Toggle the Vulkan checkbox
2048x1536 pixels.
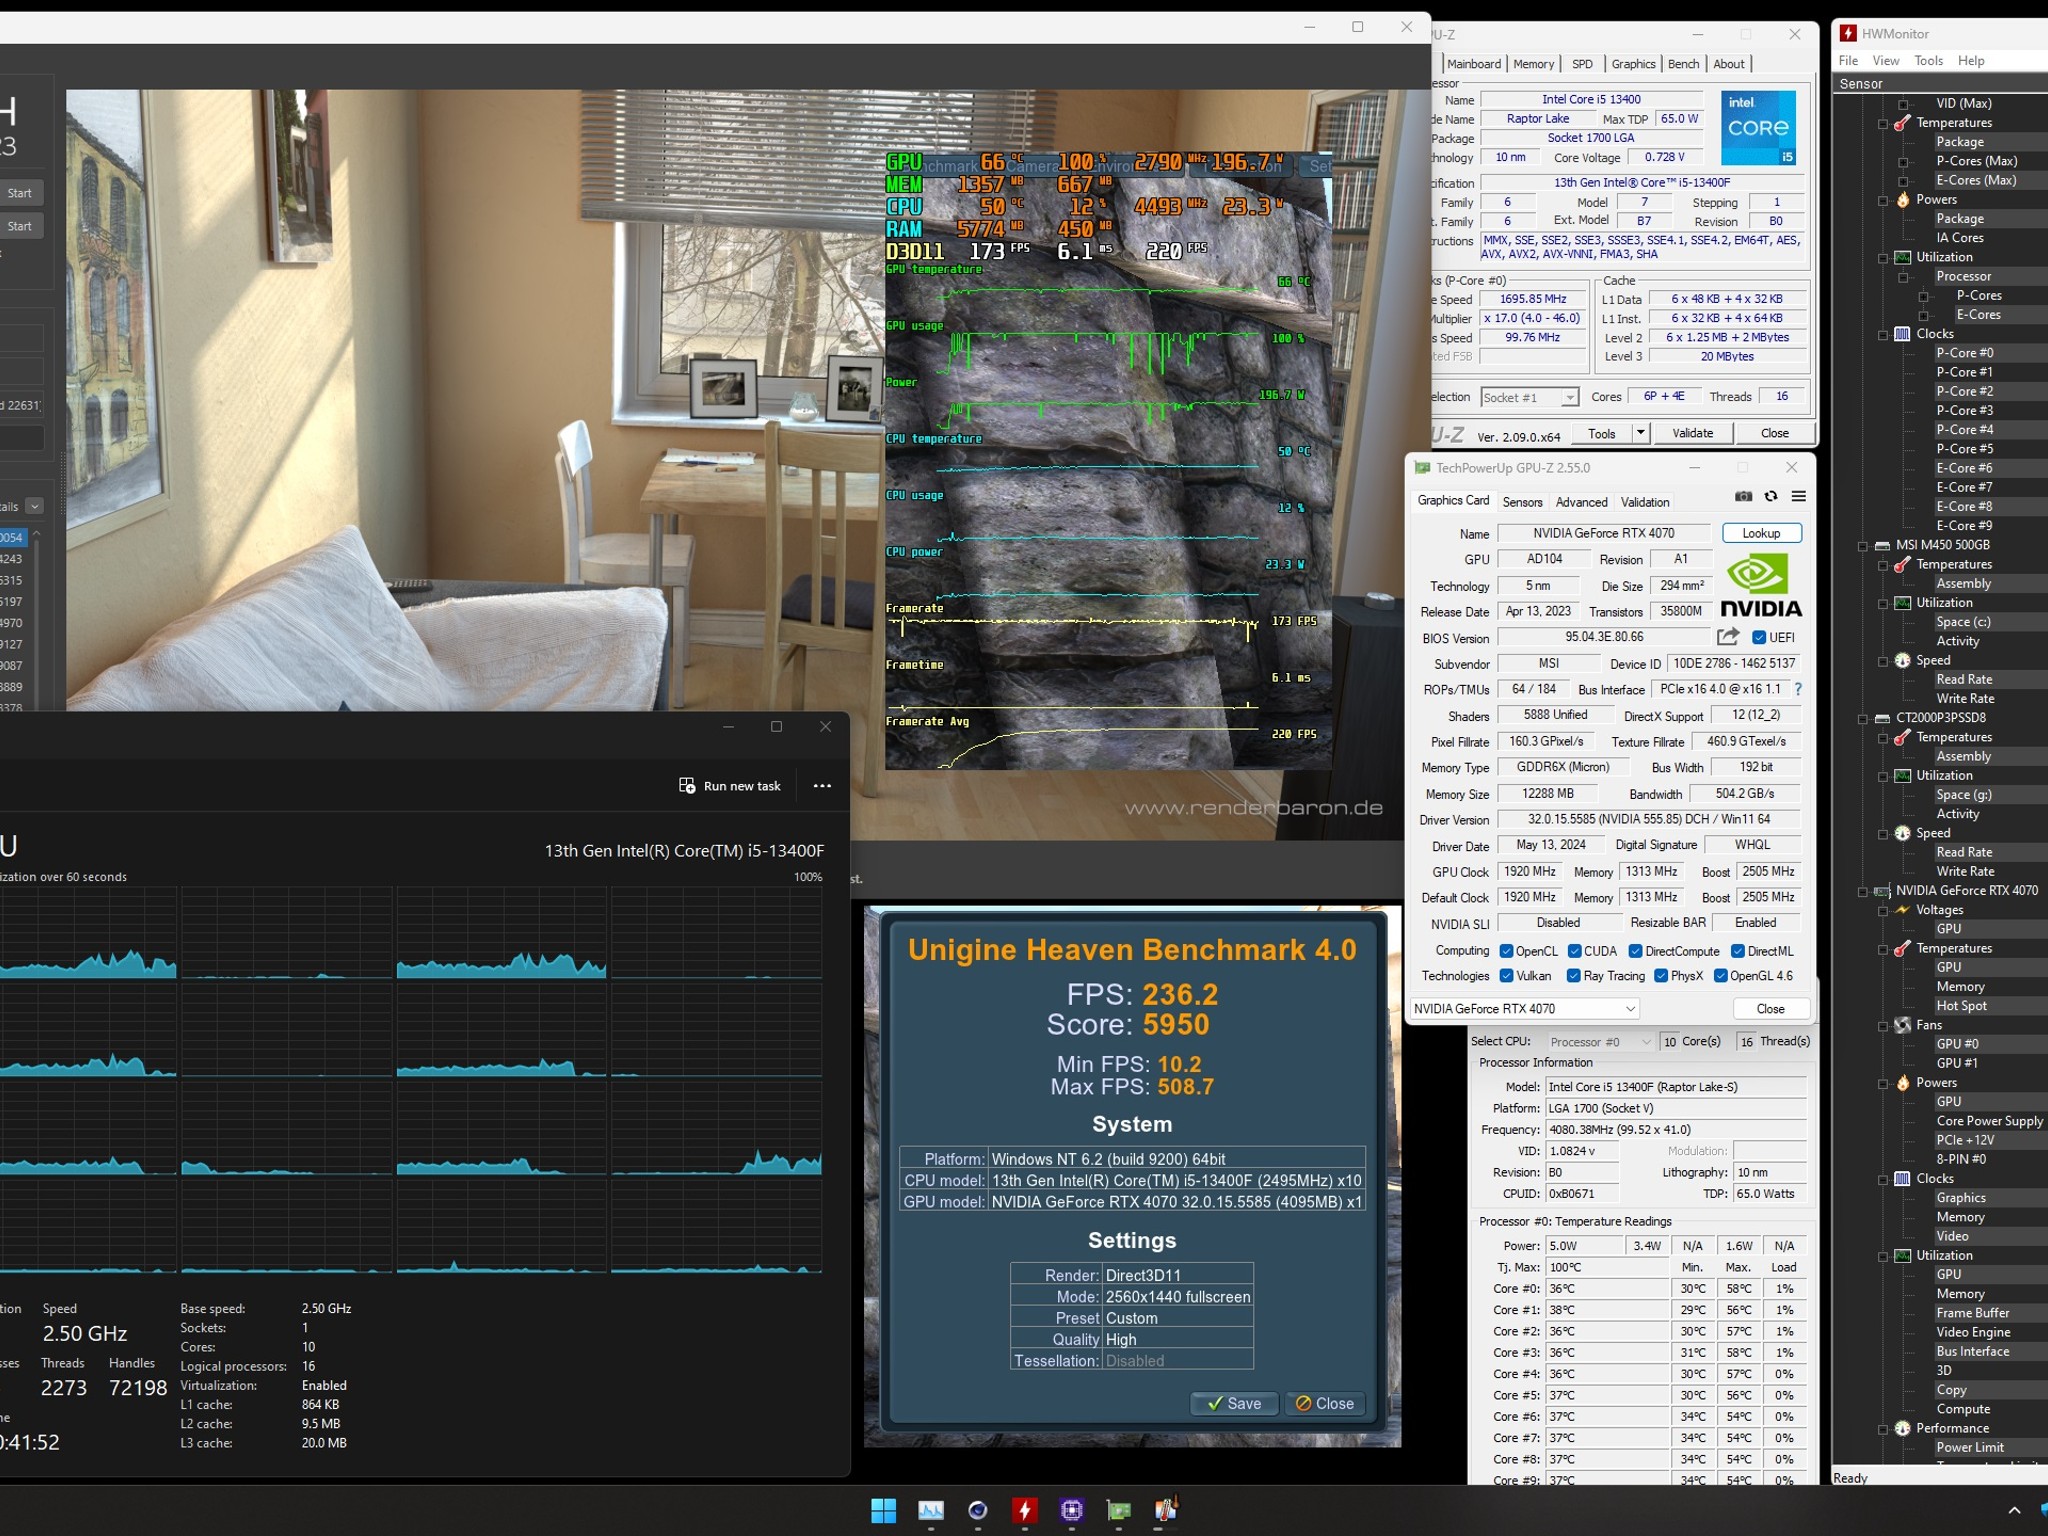click(x=1506, y=976)
